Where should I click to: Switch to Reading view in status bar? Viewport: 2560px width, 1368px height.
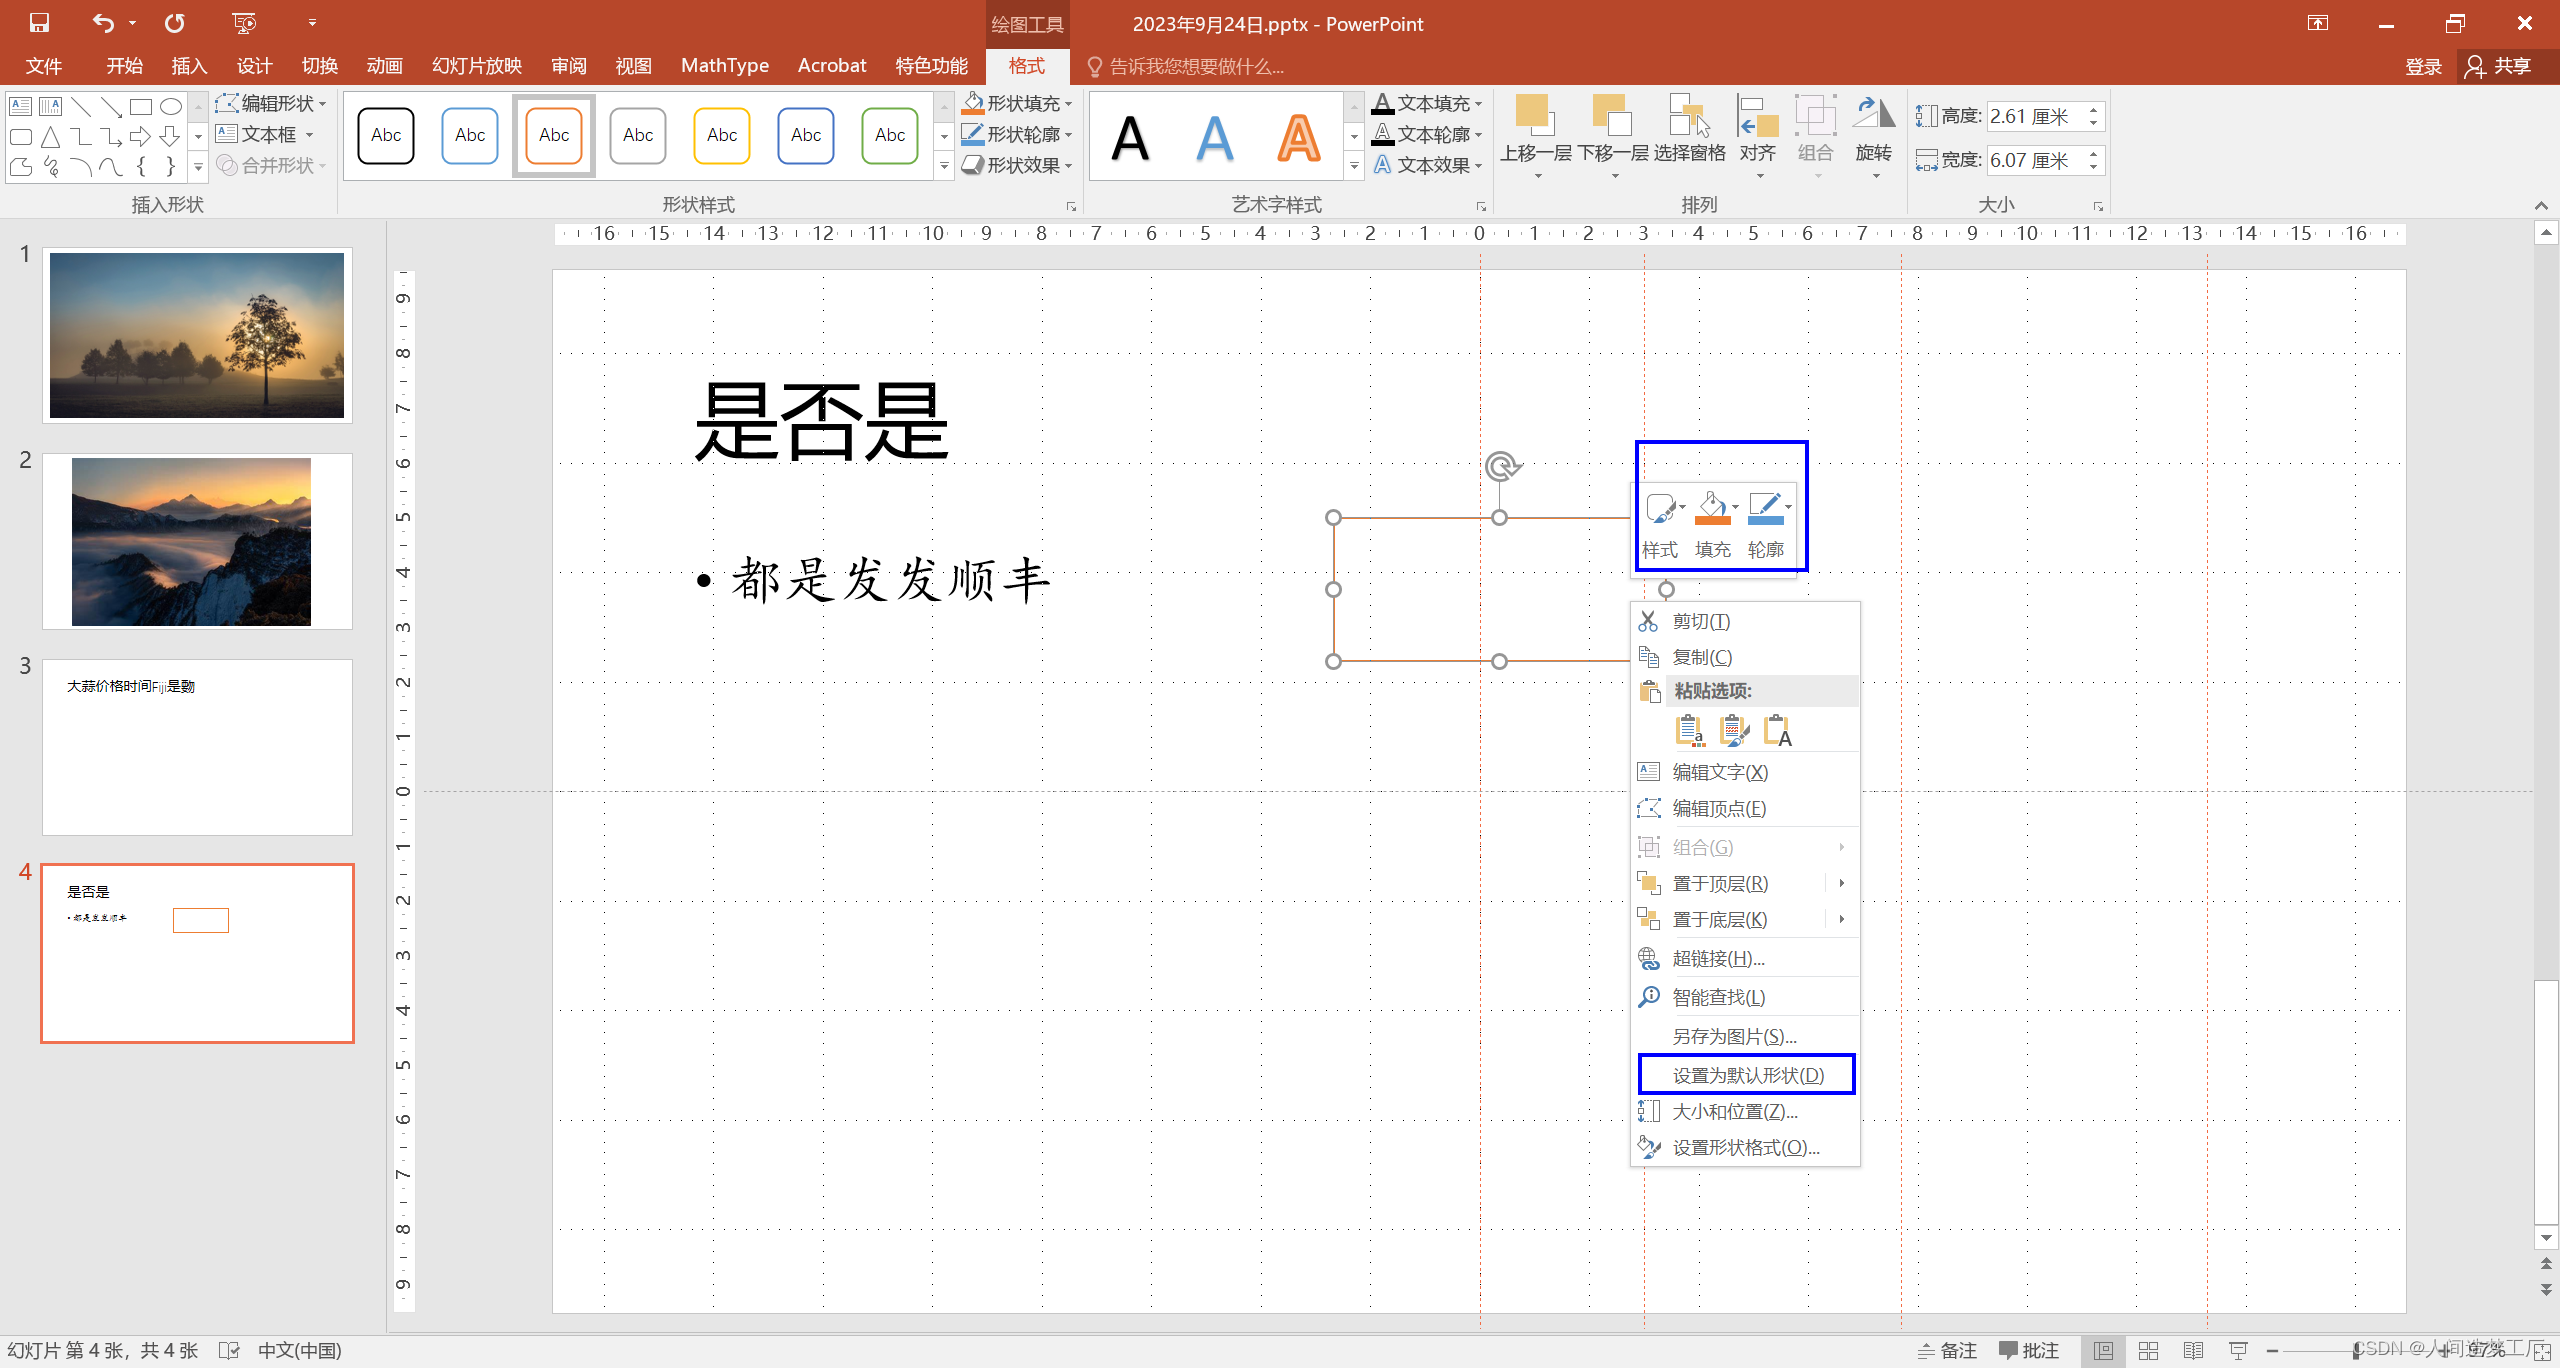pos(2193,1350)
